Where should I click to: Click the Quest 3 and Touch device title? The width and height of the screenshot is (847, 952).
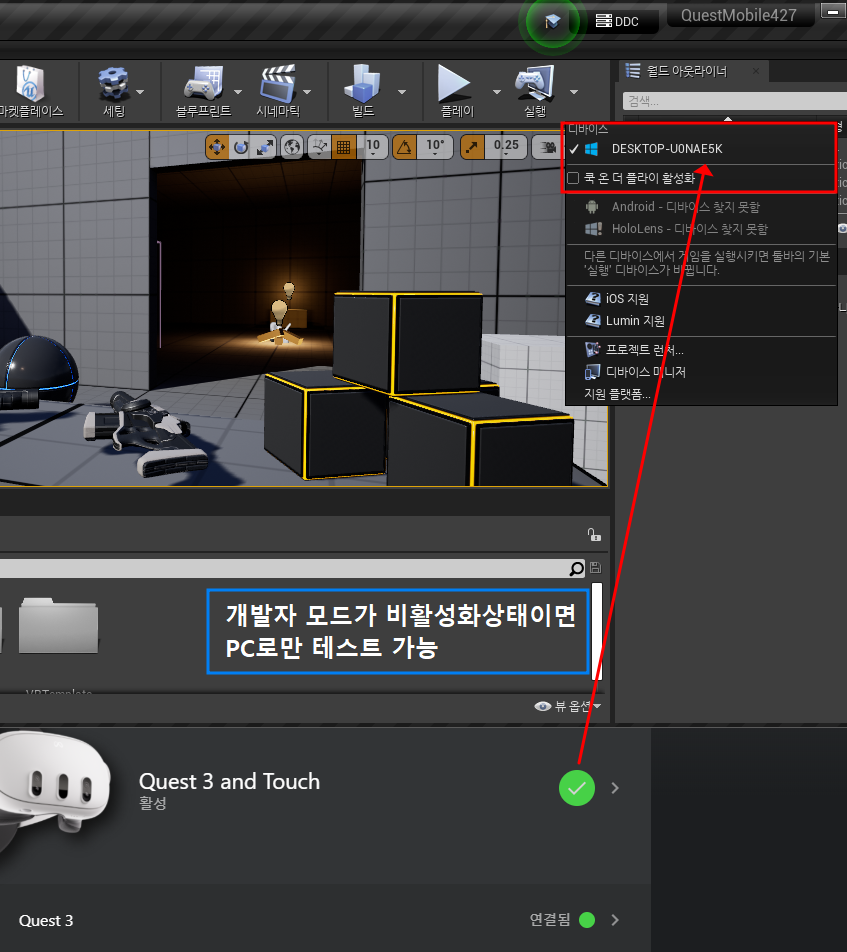pos(230,782)
